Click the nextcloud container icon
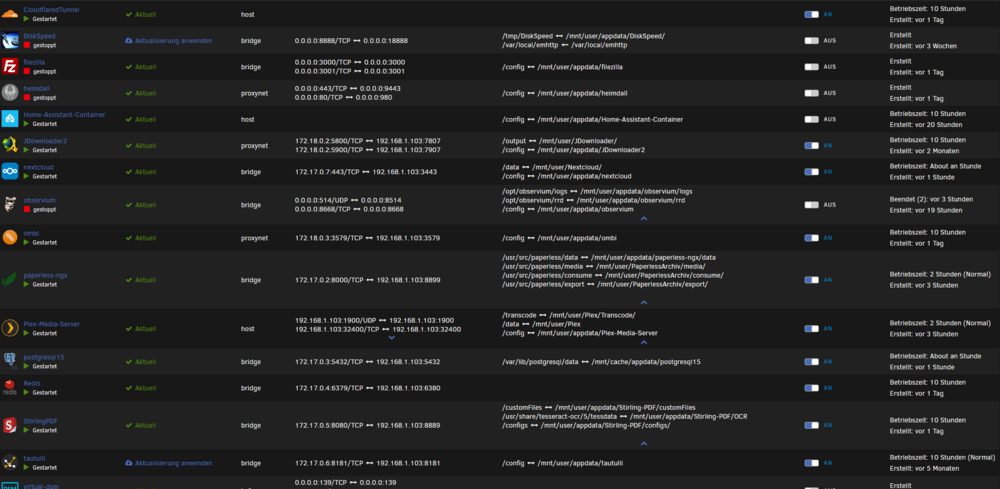The height and width of the screenshot is (489, 1000). click(x=10, y=171)
